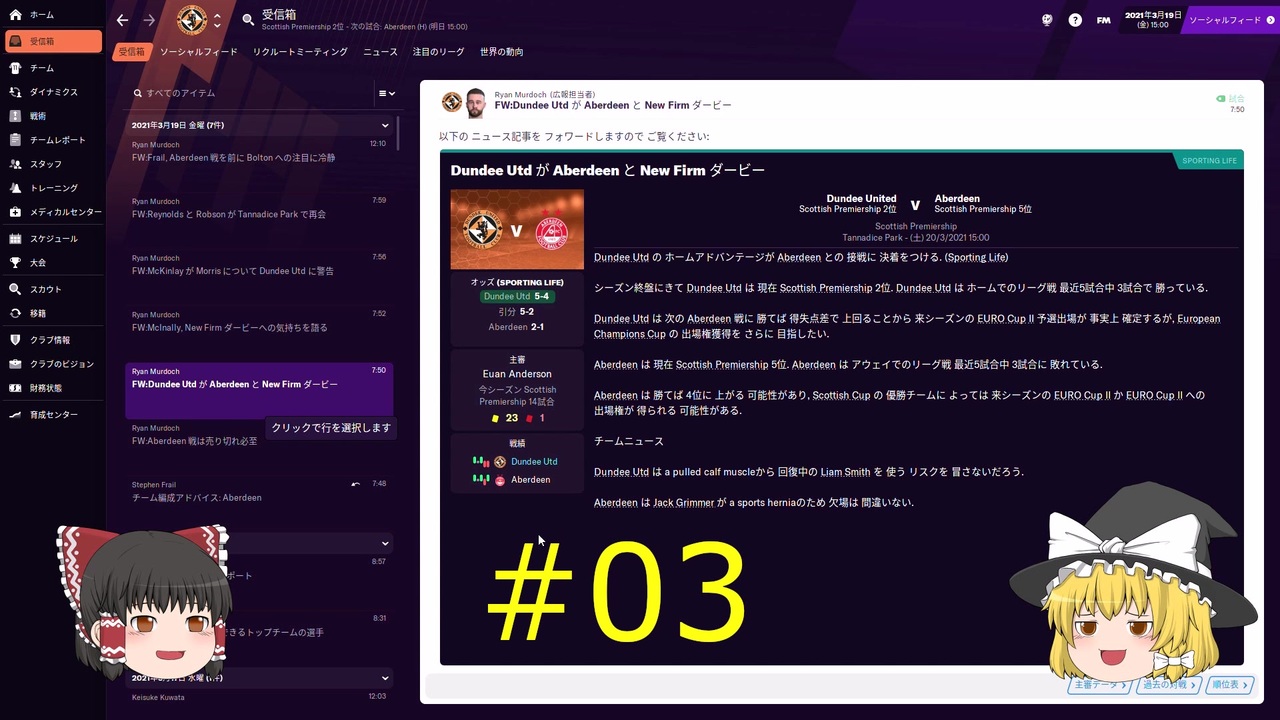The width and height of the screenshot is (1280, 720).
Task: Click the Dundee United club badge in header
Action: [192, 20]
